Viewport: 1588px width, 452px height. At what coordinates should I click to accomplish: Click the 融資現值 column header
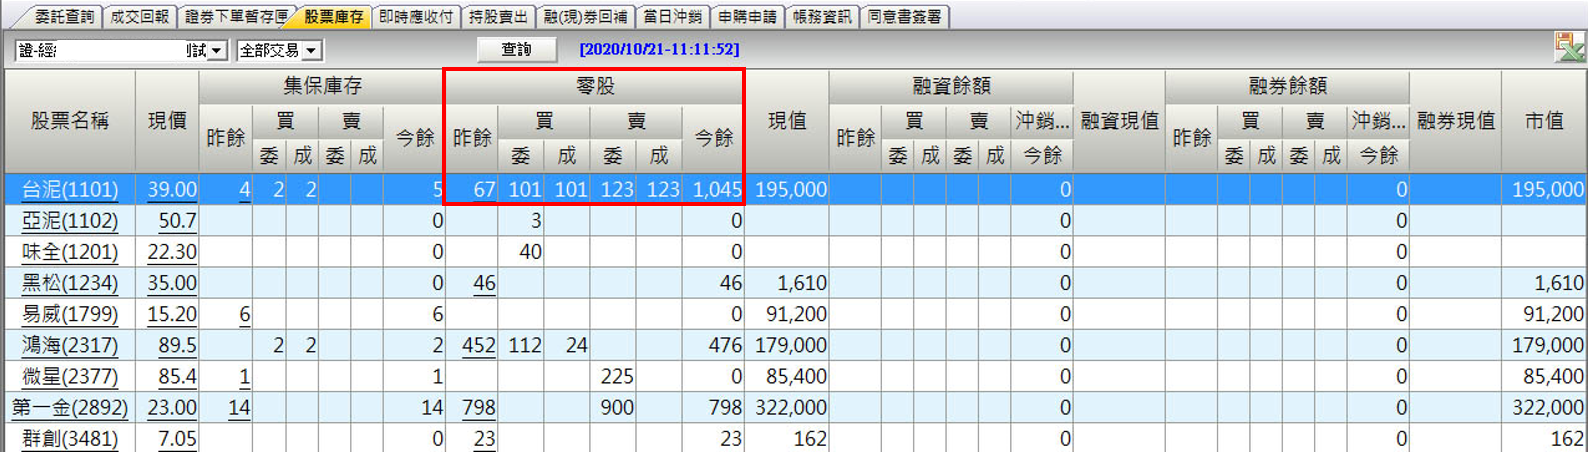coord(1119,121)
